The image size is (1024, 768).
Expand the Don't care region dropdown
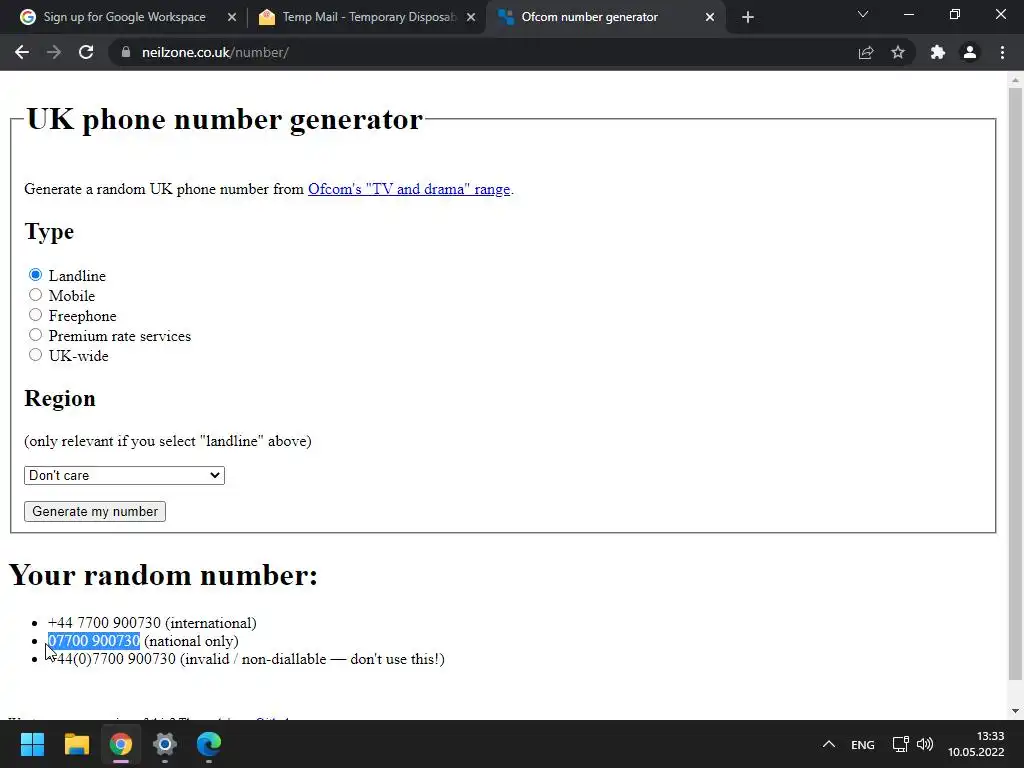[x=124, y=475]
